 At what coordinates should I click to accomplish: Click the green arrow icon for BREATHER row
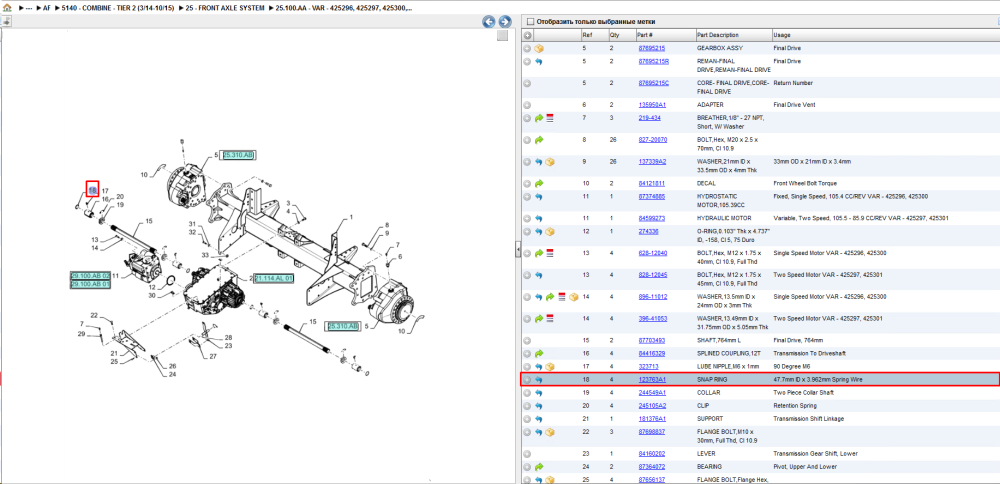pos(539,118)
